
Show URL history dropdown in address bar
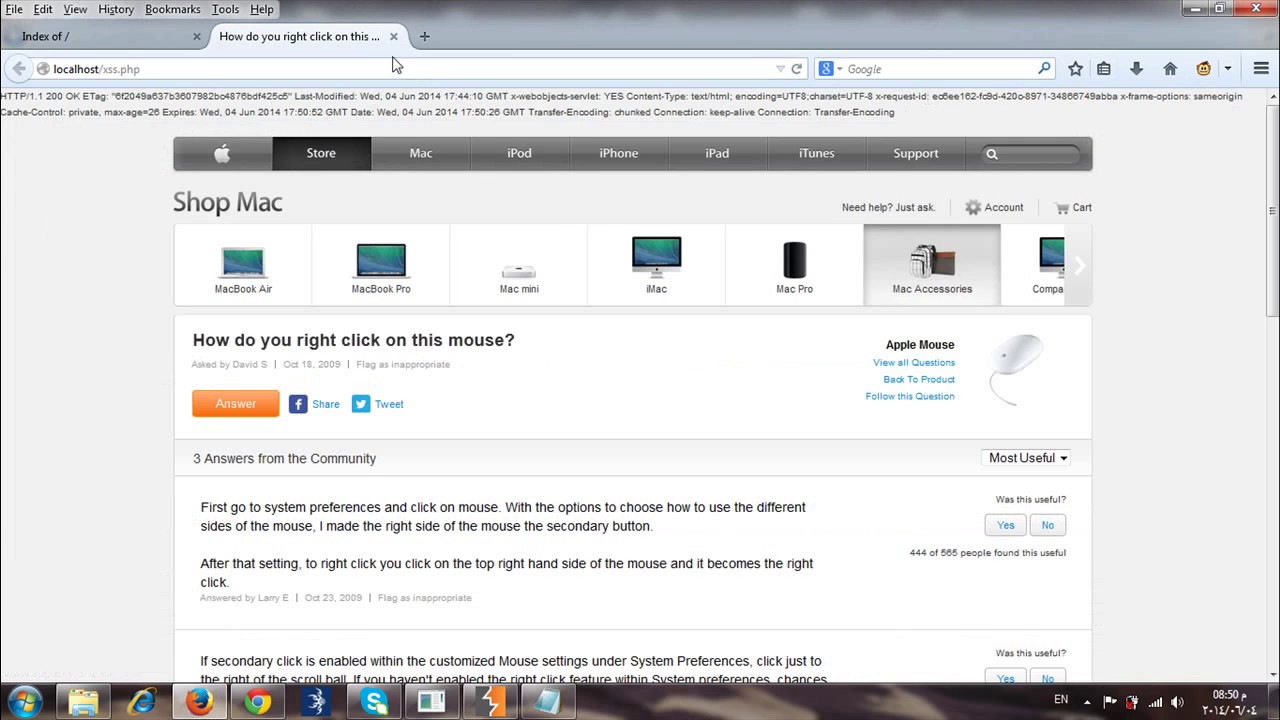(780, 69)
